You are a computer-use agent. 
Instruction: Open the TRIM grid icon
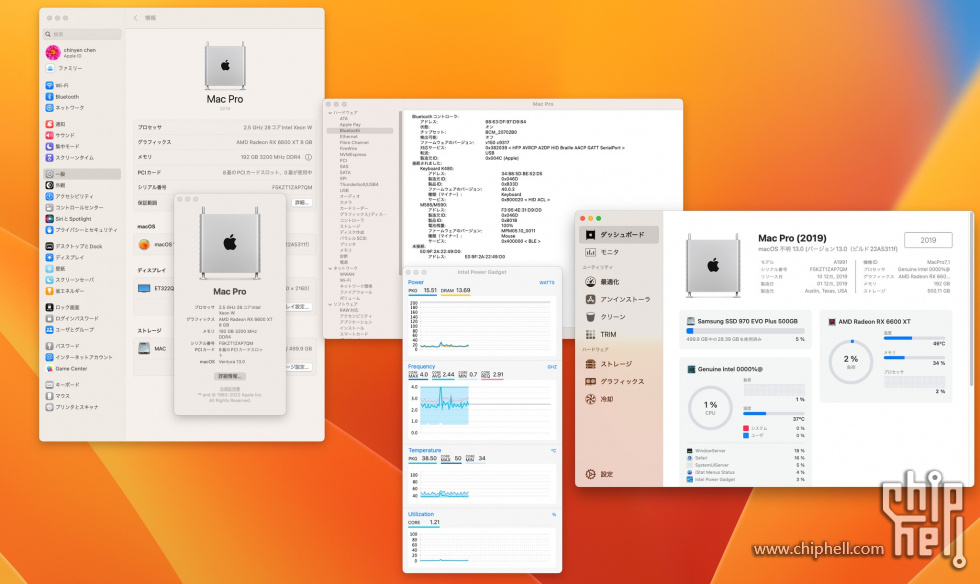(x=590, y=335)
